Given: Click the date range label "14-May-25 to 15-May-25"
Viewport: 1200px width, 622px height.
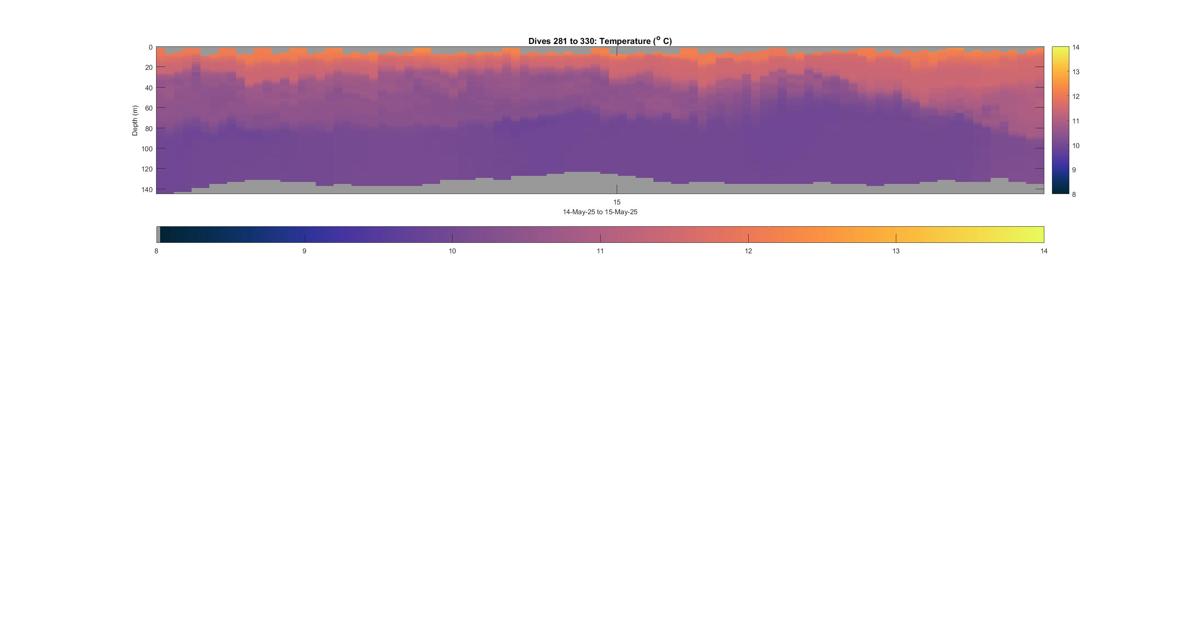Looking at the screenshot, I should coord(600,212).
